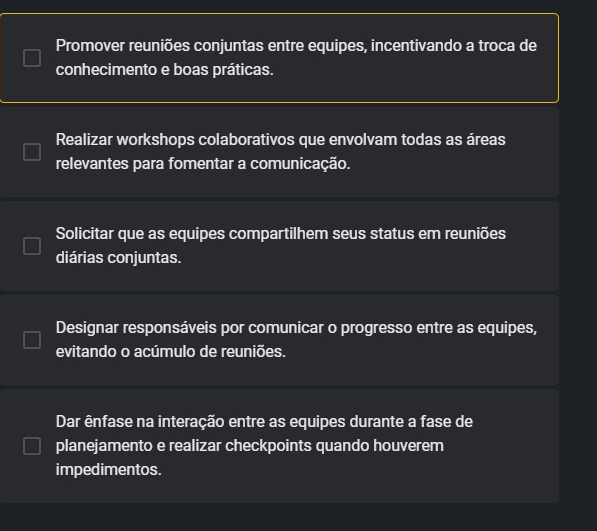Tick the 'Realizar workshops colaborativos' checkbox

[32, 152]
